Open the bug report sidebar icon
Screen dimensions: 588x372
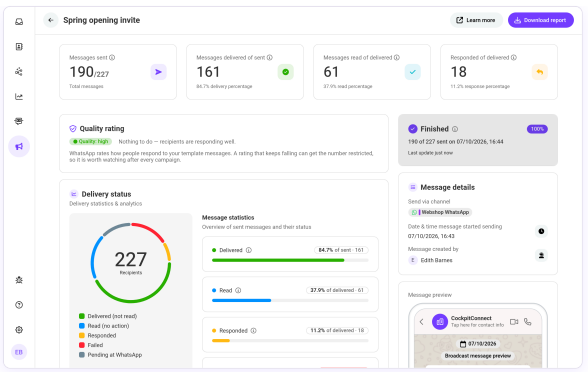click(x=19, y=280)
